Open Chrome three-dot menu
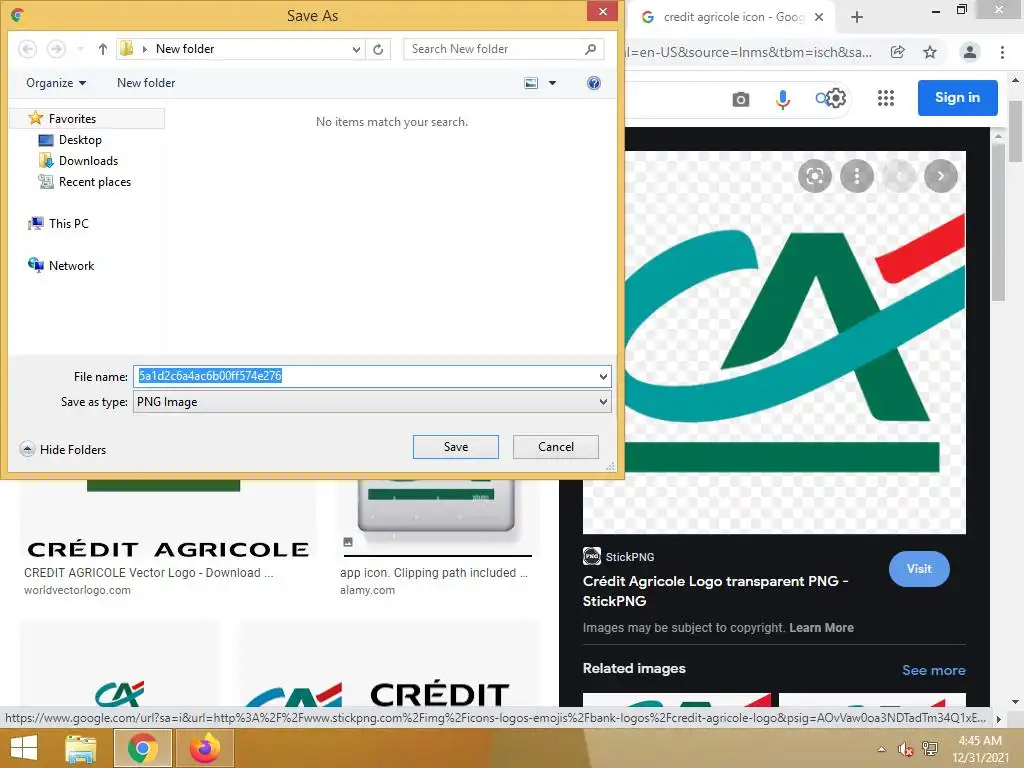 1002,52
